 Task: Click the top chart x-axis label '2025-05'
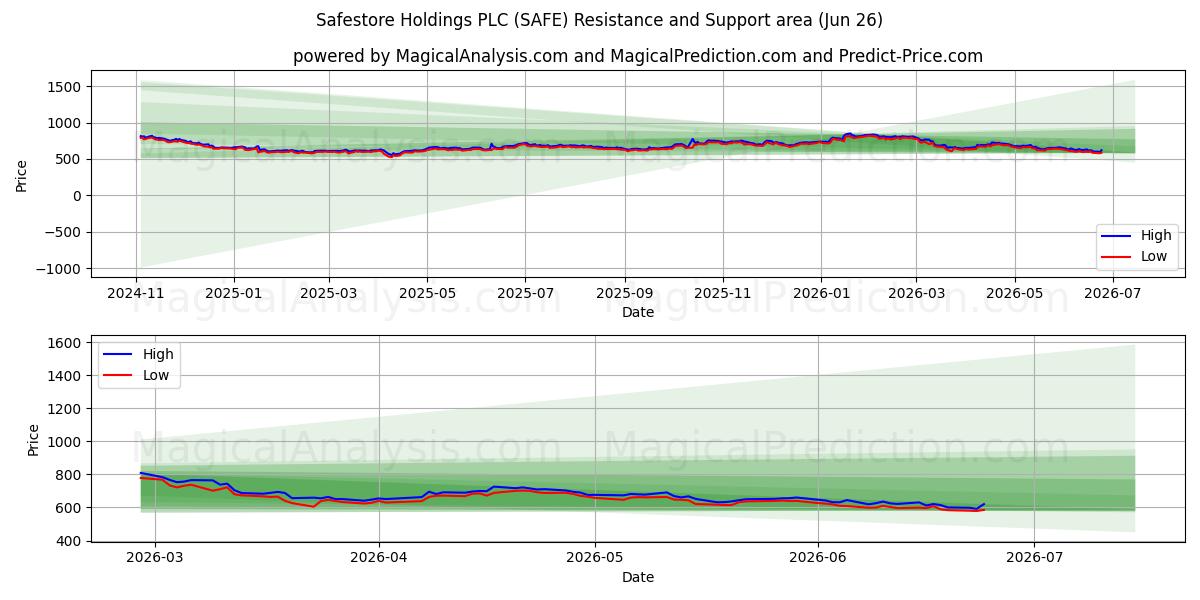[x=427, y=293]
